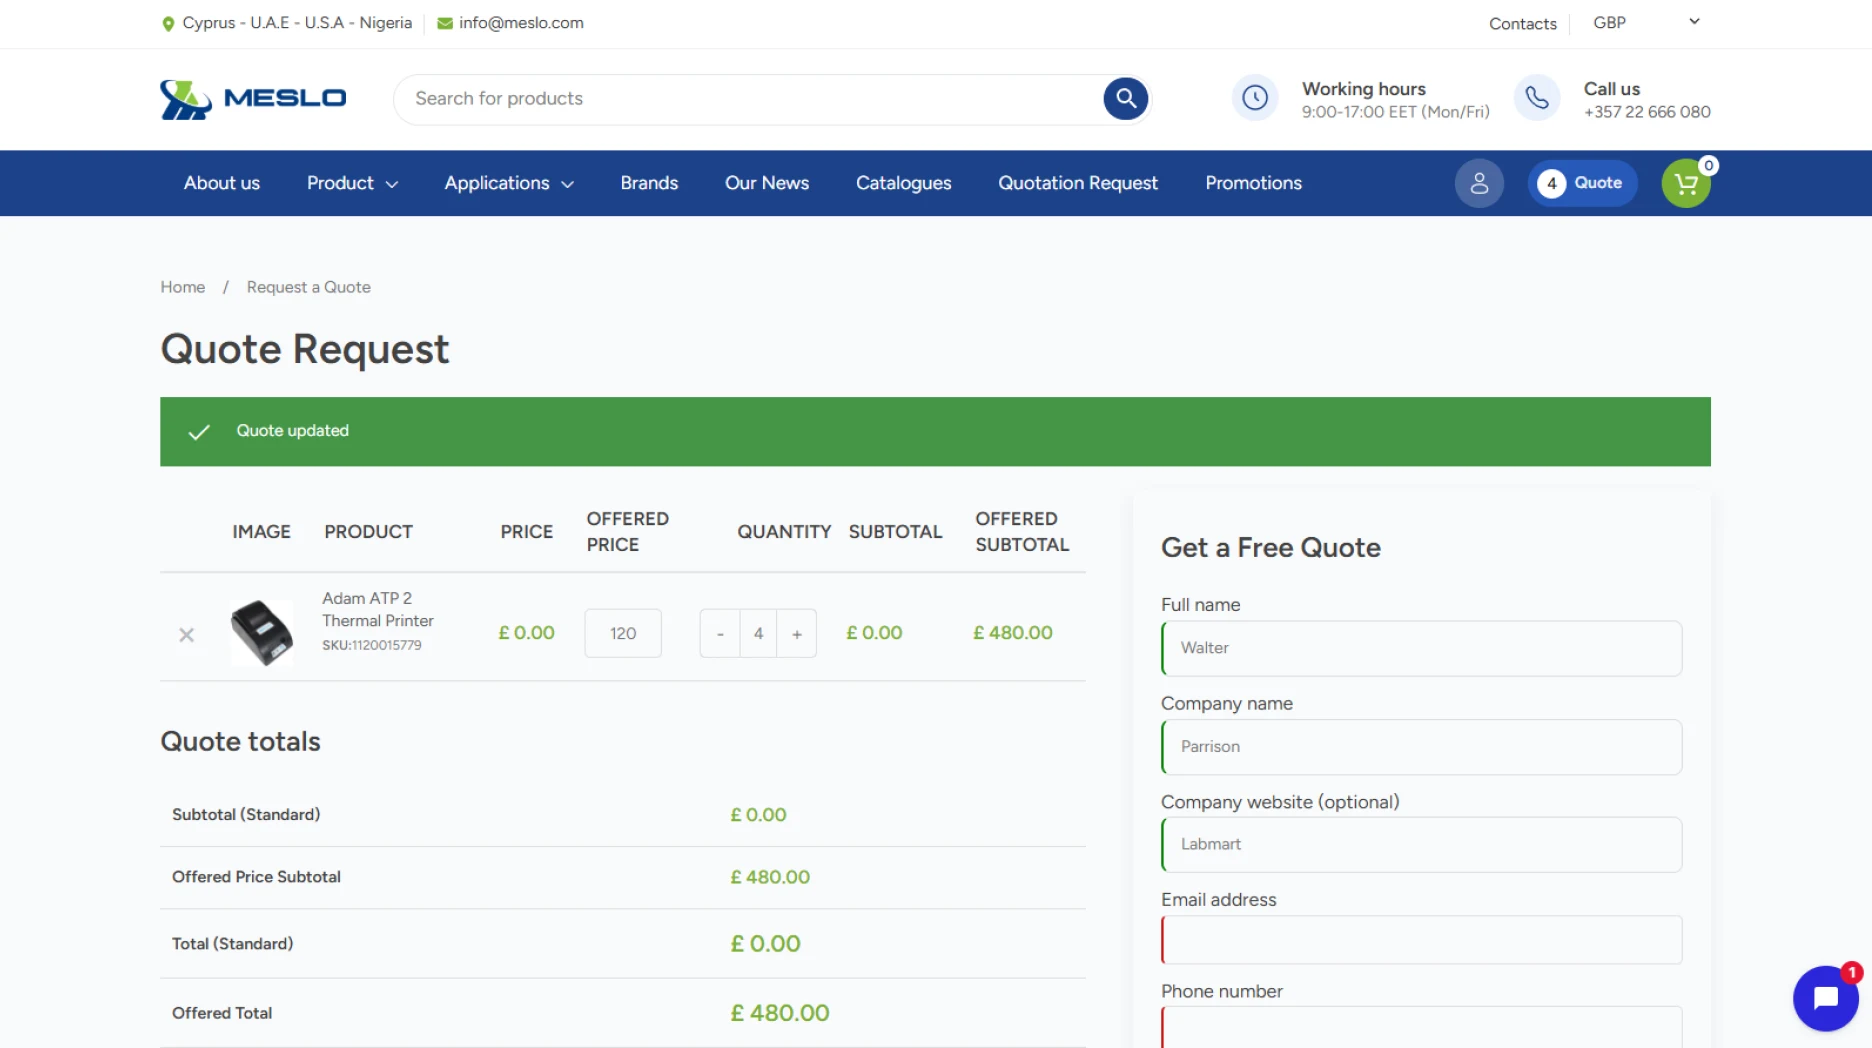Click the envelope email icon
The width and height of the screenshot is (1872, 1048).
[x=445, y=23]
